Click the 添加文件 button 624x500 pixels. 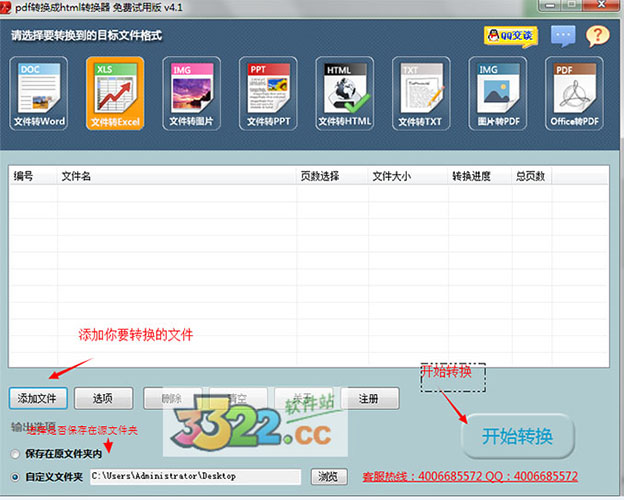coord(38,398)
